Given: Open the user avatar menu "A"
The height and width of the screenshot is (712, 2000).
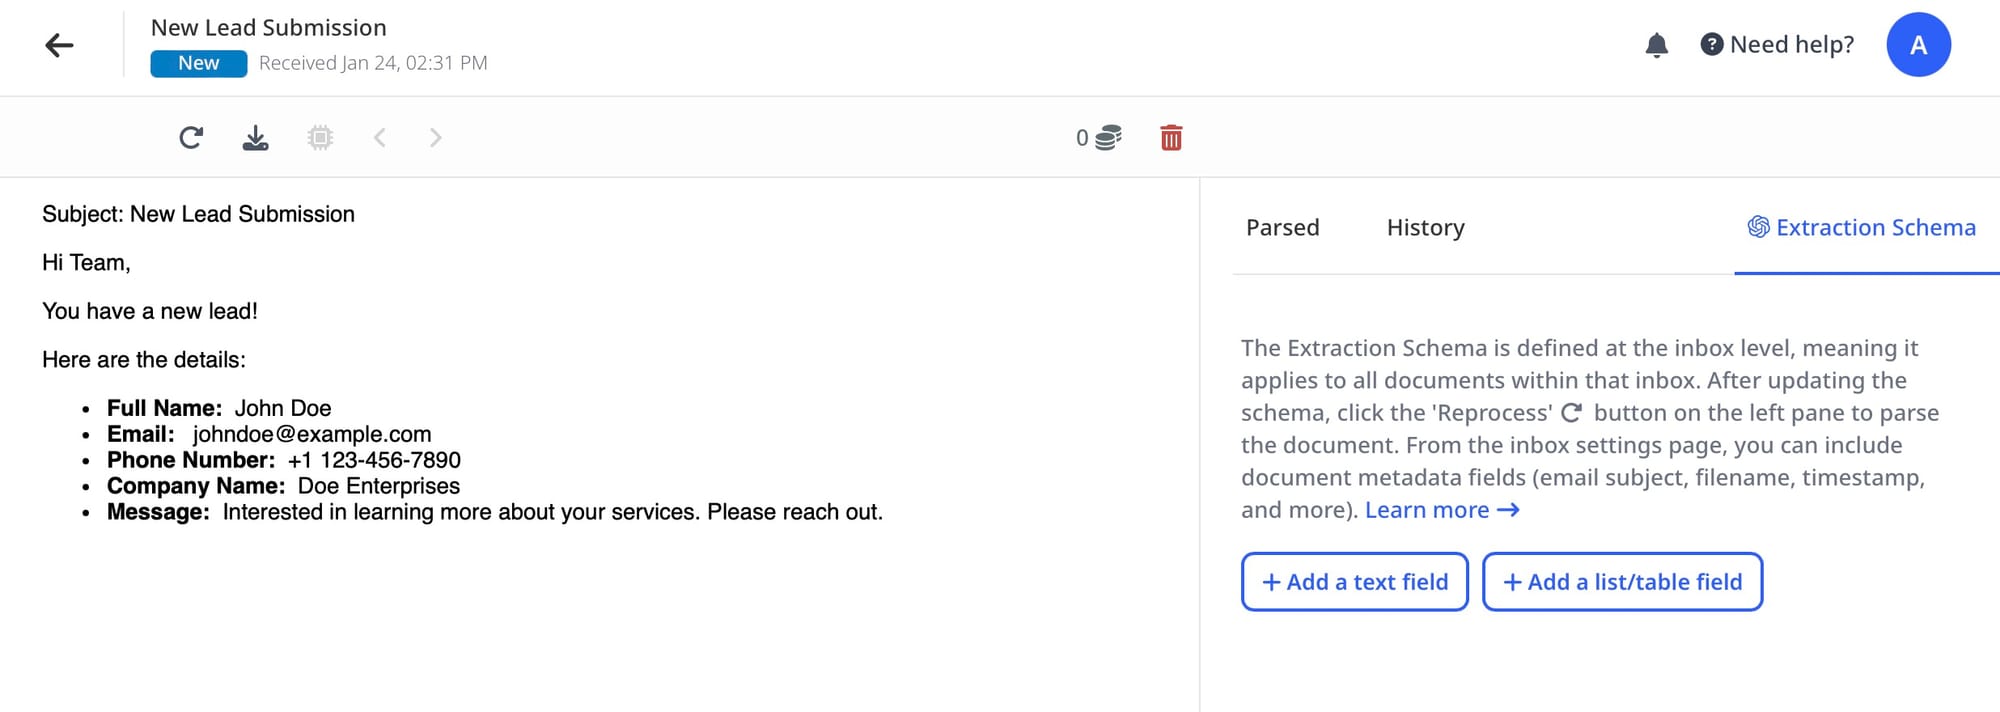Looking at the screenshot, I should [x=1918, y=45].
